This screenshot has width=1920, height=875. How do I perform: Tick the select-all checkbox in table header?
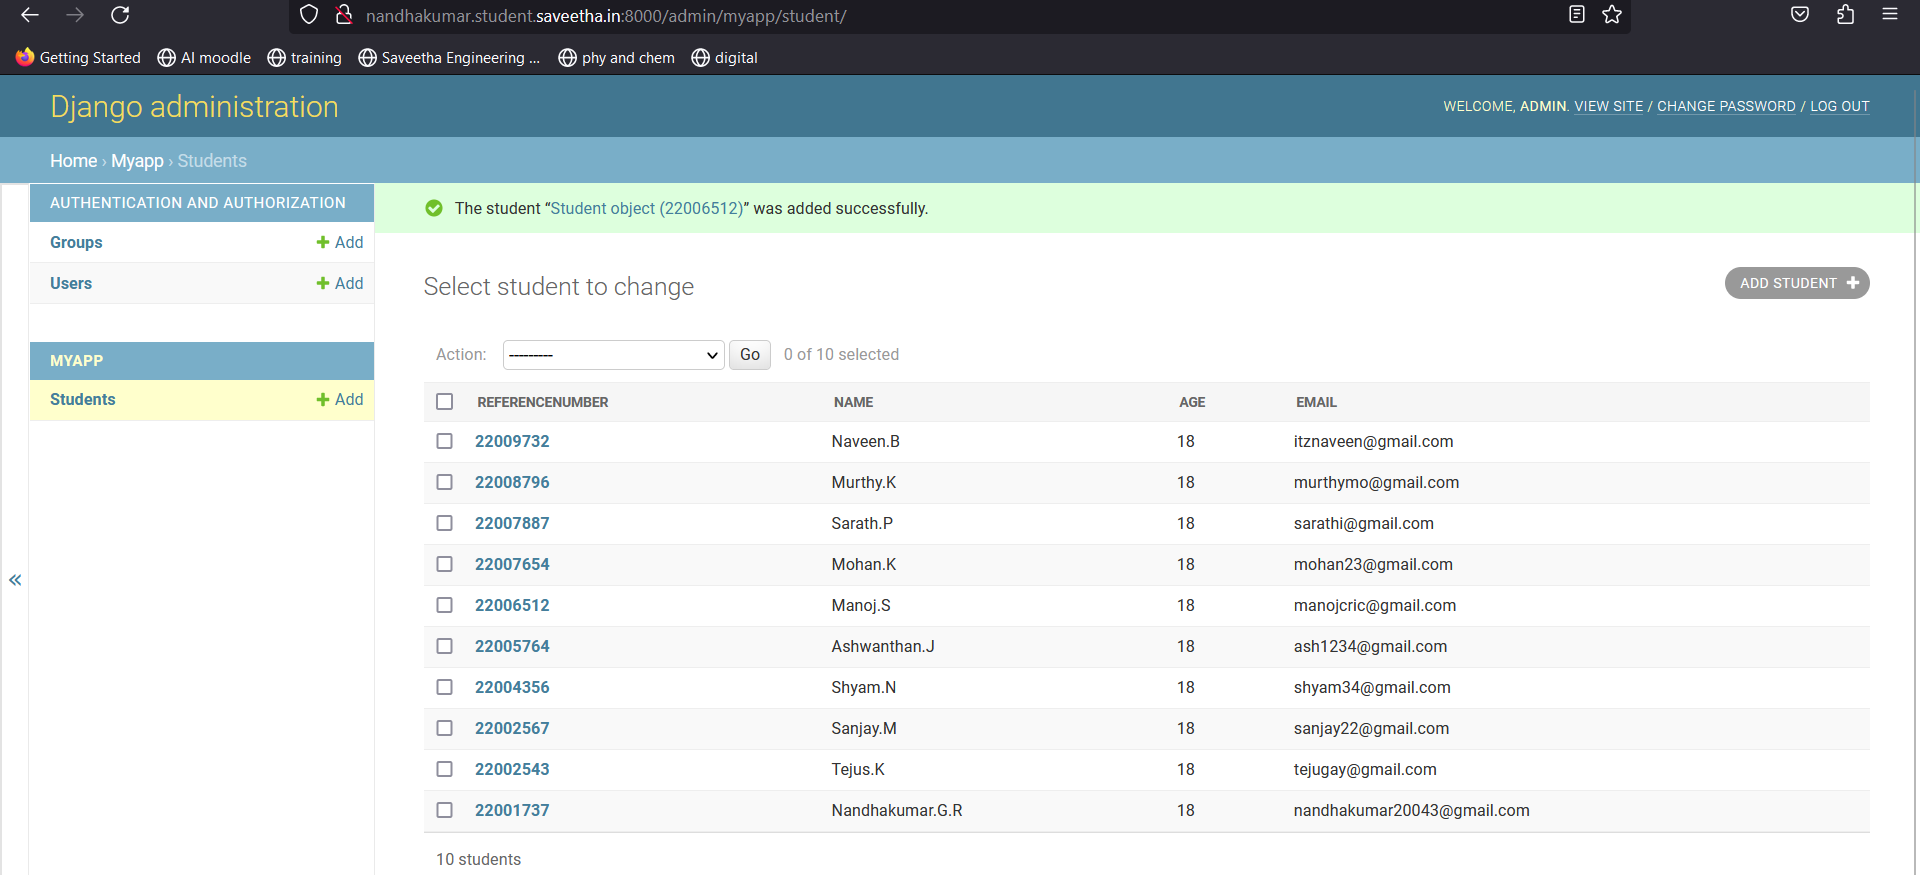445,402
